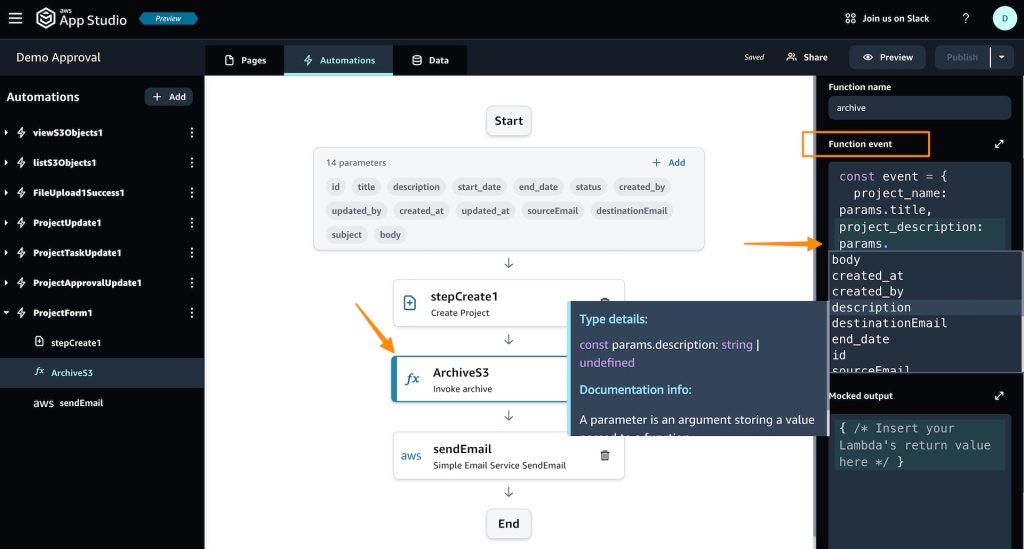Expand the Mocked output editor
Screen dimensions: 1024x549
998,396
